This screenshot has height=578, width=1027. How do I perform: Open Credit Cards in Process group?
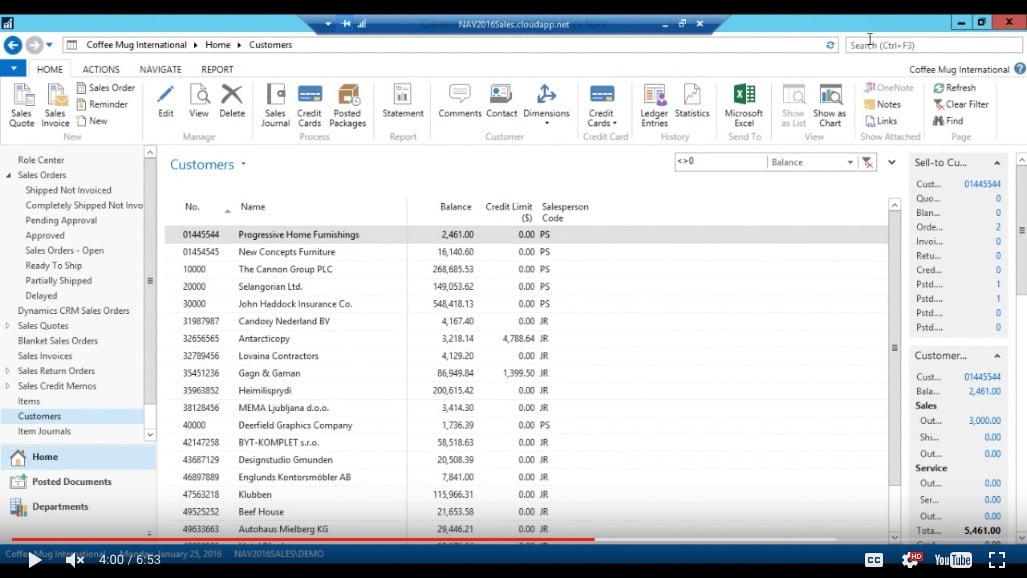point(309,105)
